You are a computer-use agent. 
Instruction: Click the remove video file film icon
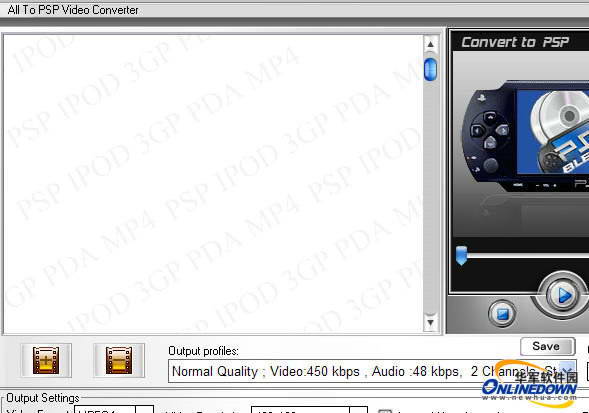pos(119,360)
